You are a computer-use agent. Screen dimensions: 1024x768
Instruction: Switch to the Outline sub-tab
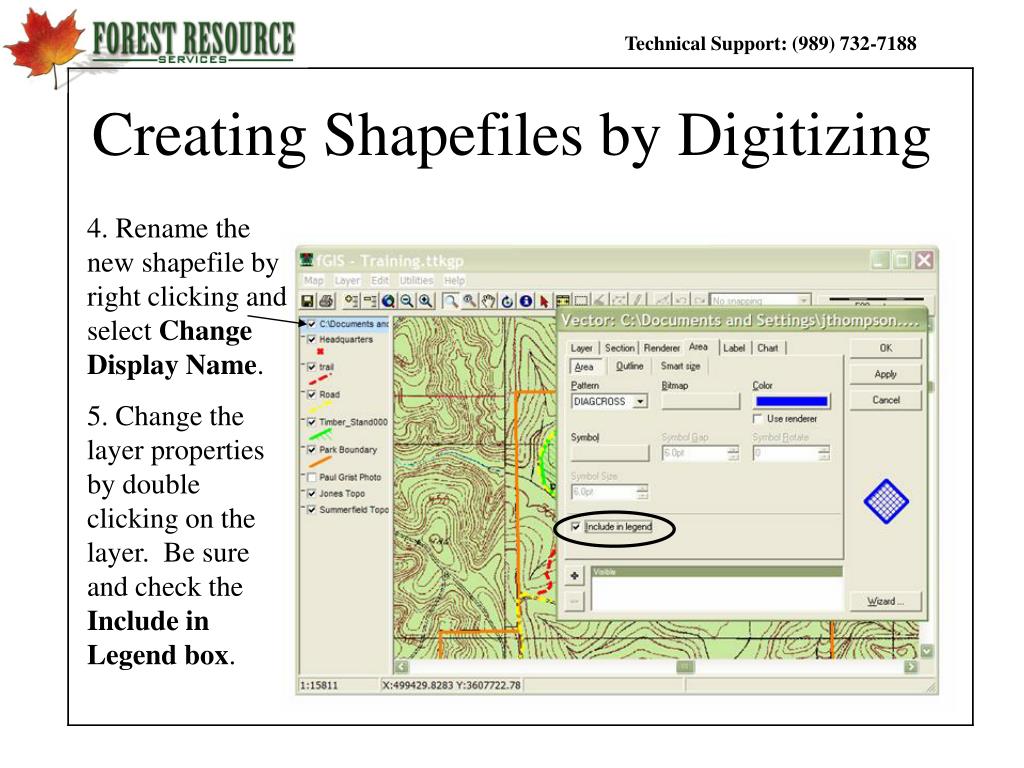pyautogui.click(x=630, y=366)
